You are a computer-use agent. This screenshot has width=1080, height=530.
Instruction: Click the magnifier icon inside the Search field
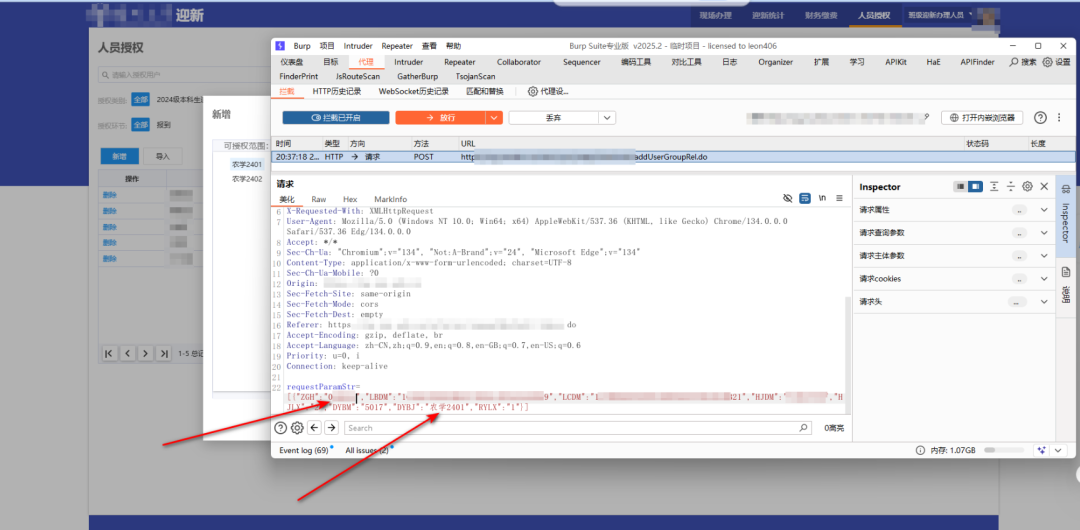point(803,428)
